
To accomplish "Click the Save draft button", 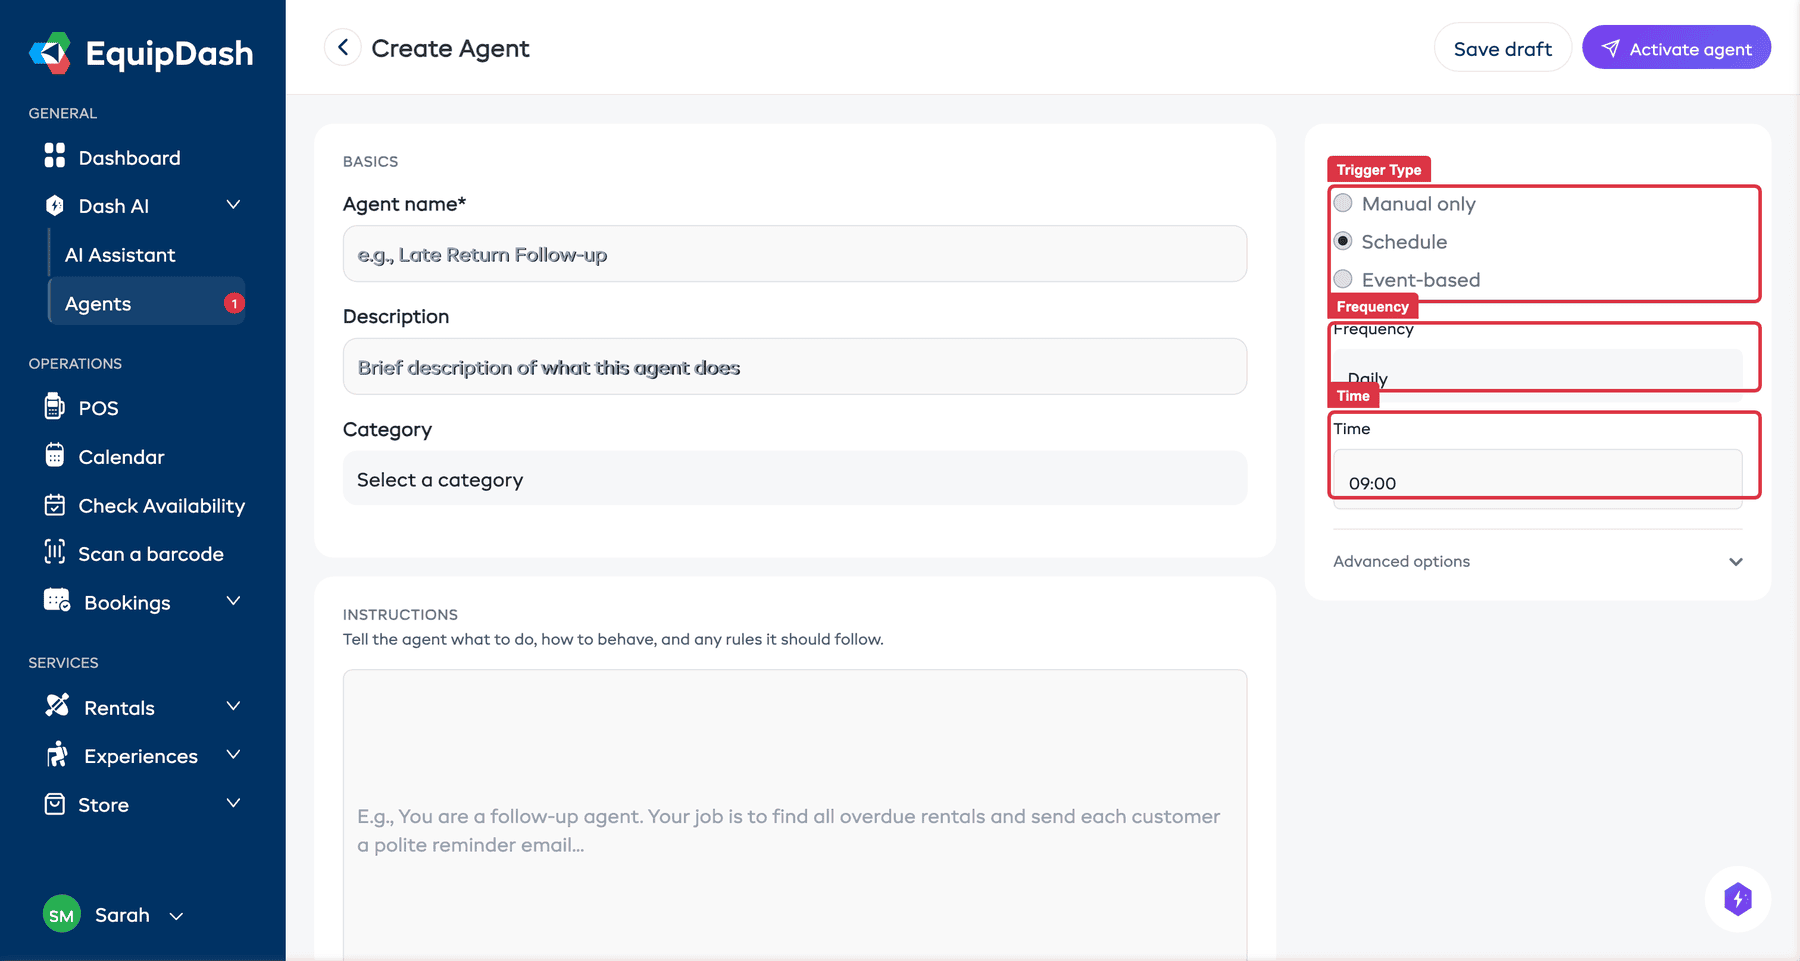I will click(1502, 49).
